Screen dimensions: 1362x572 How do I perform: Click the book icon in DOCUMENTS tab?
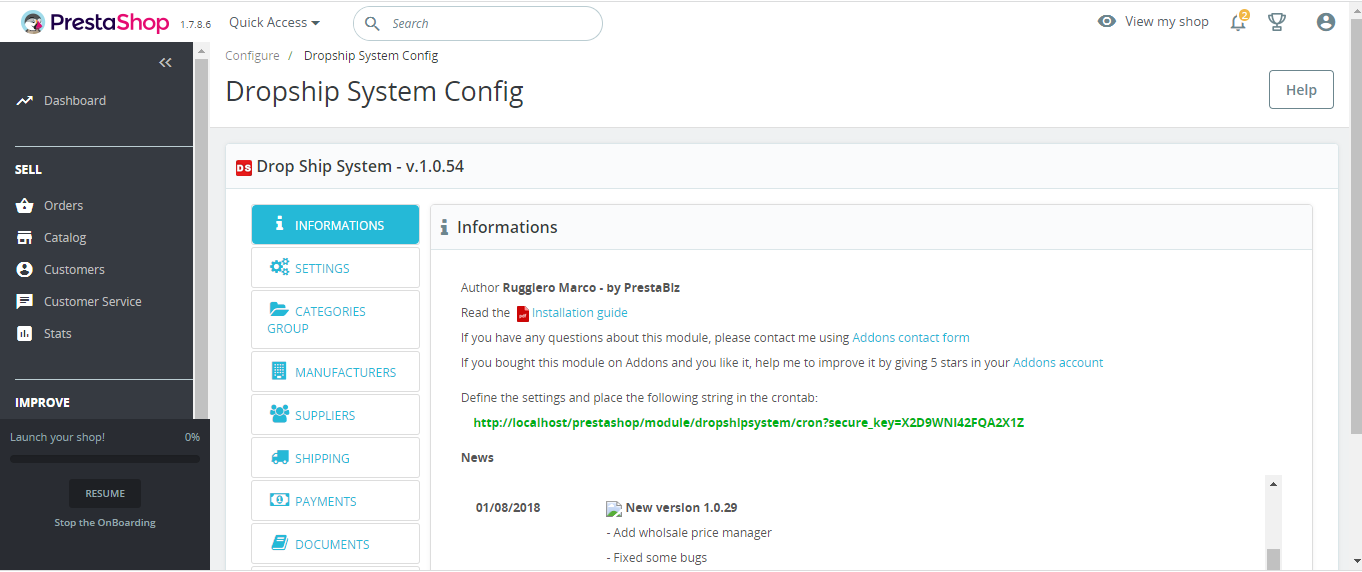coord(279,543)
